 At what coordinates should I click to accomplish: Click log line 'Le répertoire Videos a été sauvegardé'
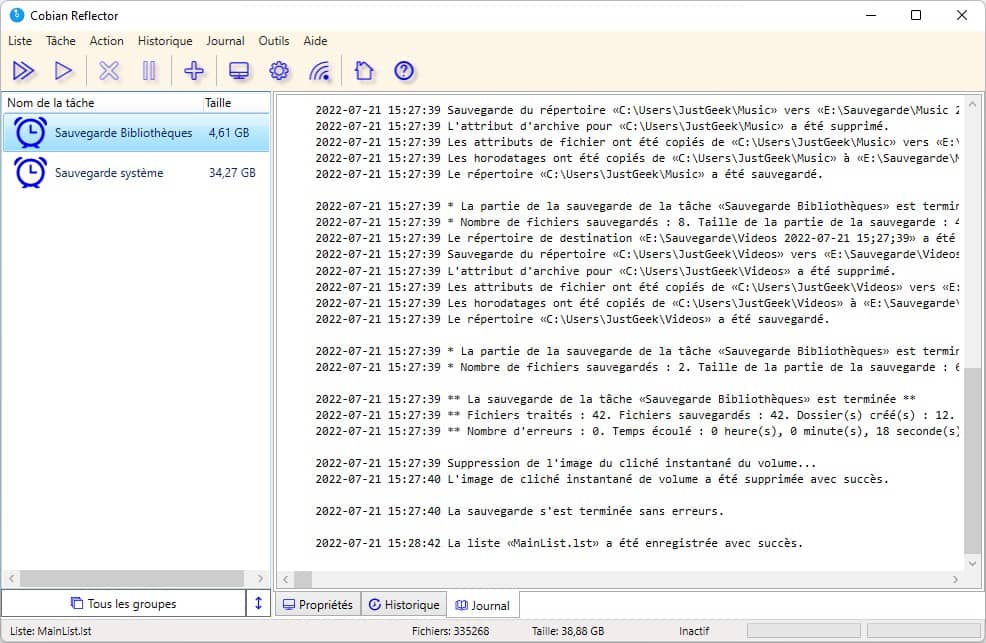572,319
